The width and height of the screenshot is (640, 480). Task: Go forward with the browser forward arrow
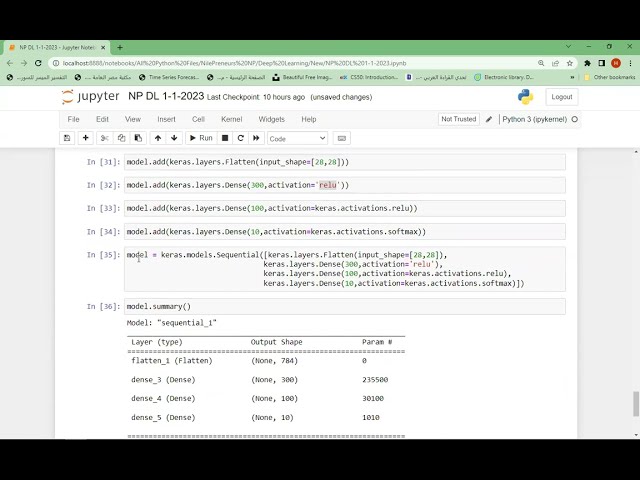pyautogui.click(x=24, y=63)
